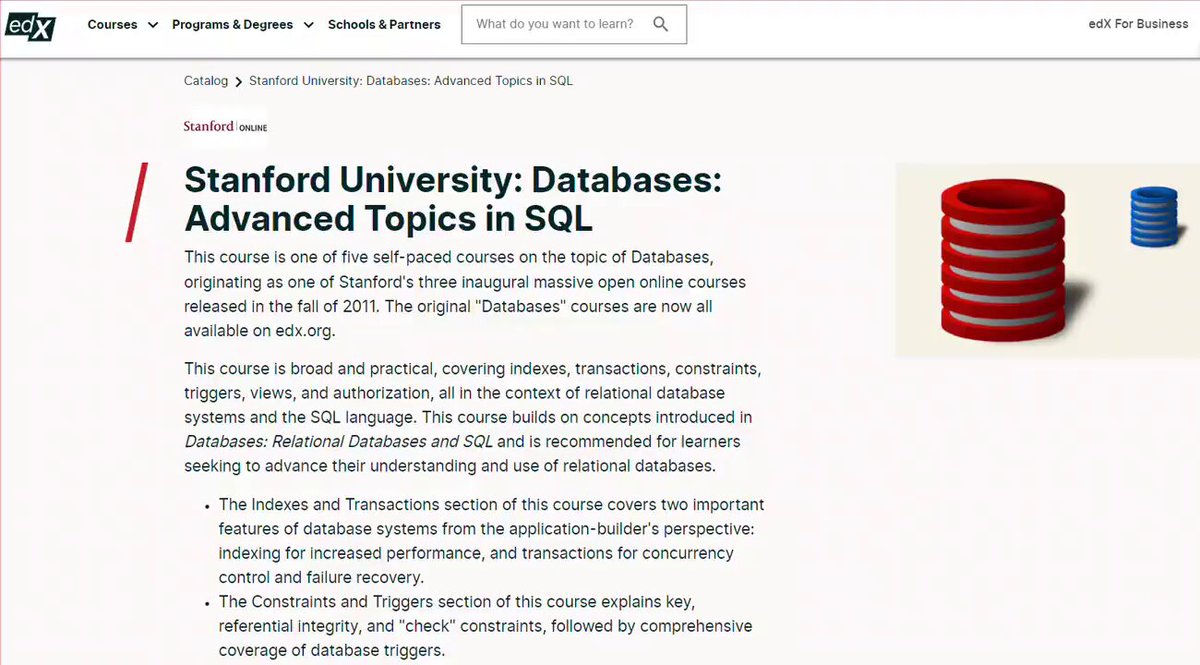Image resolution: width=1200 pixels, height=665 pixels.
Task: Select Schools & Partners in the navigation
Action: (384, 24)
